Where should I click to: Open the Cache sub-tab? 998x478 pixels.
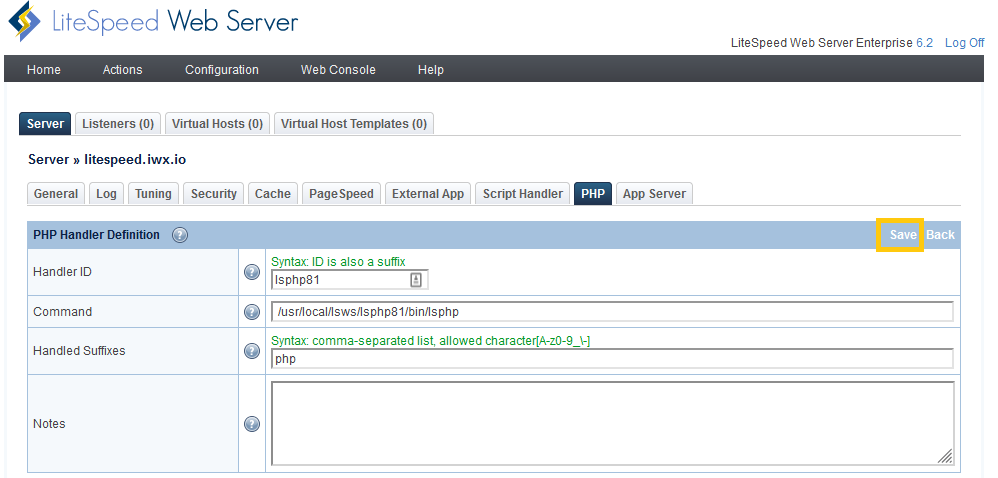click(x=272, y=193)
